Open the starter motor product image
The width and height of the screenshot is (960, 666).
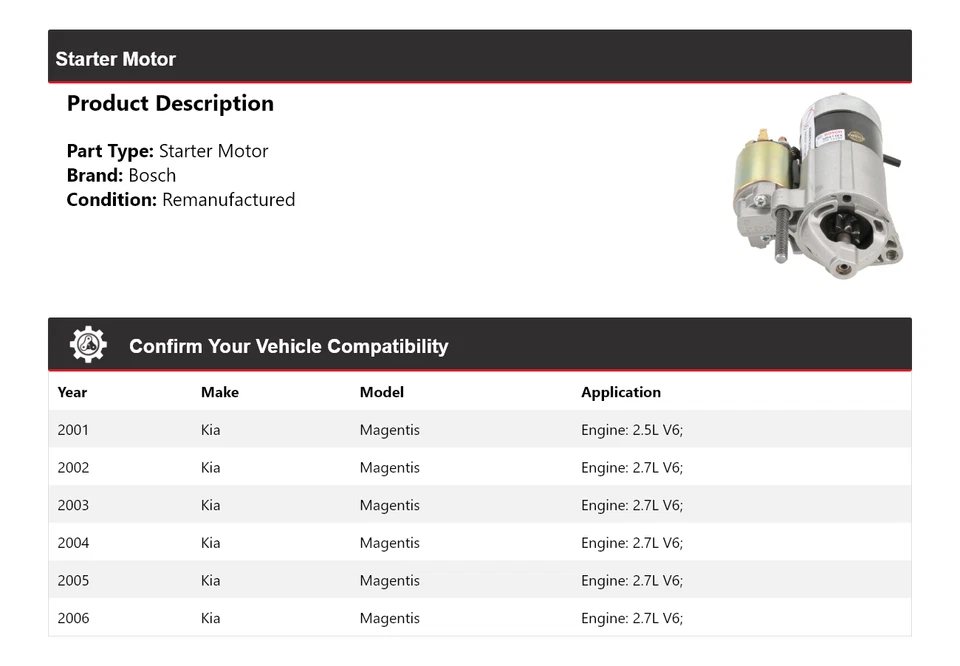tap(820, 186)
